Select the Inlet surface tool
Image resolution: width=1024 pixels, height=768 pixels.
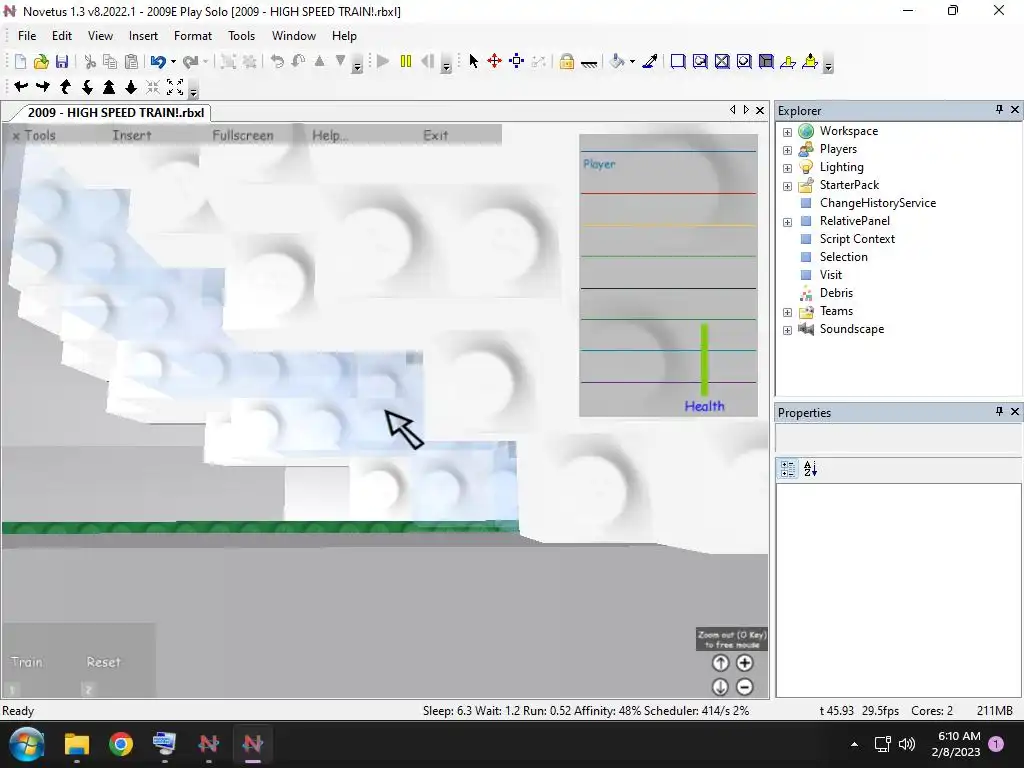tap(744, 61)
